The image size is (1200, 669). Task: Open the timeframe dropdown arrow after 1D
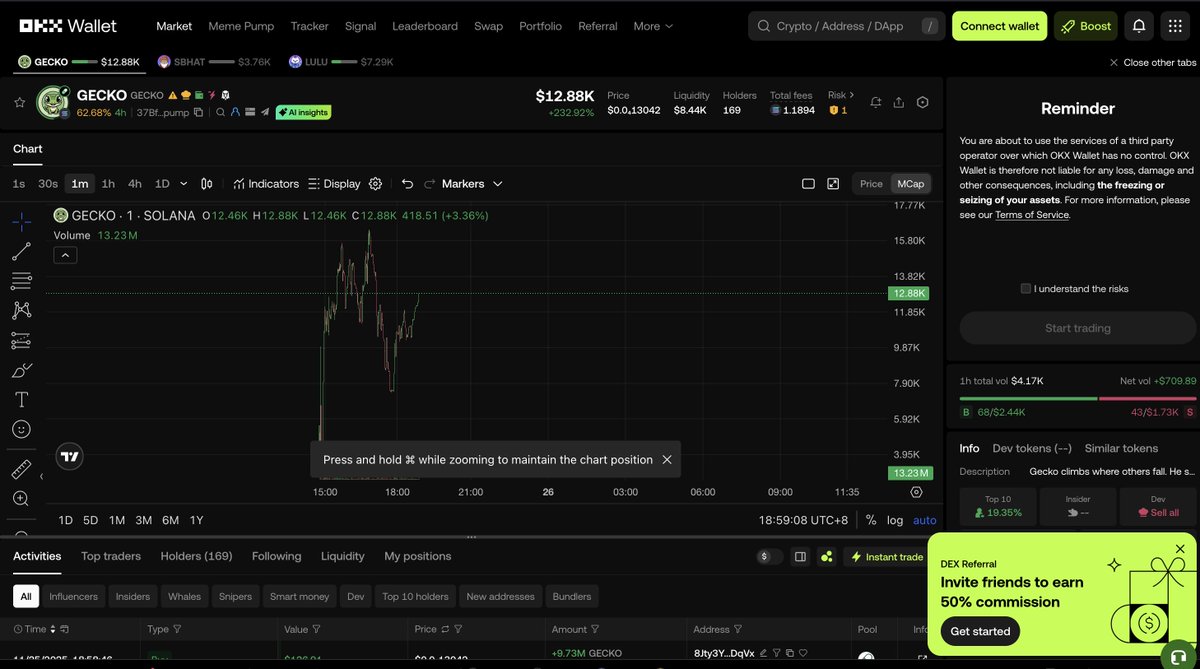[x=184, y=184]
